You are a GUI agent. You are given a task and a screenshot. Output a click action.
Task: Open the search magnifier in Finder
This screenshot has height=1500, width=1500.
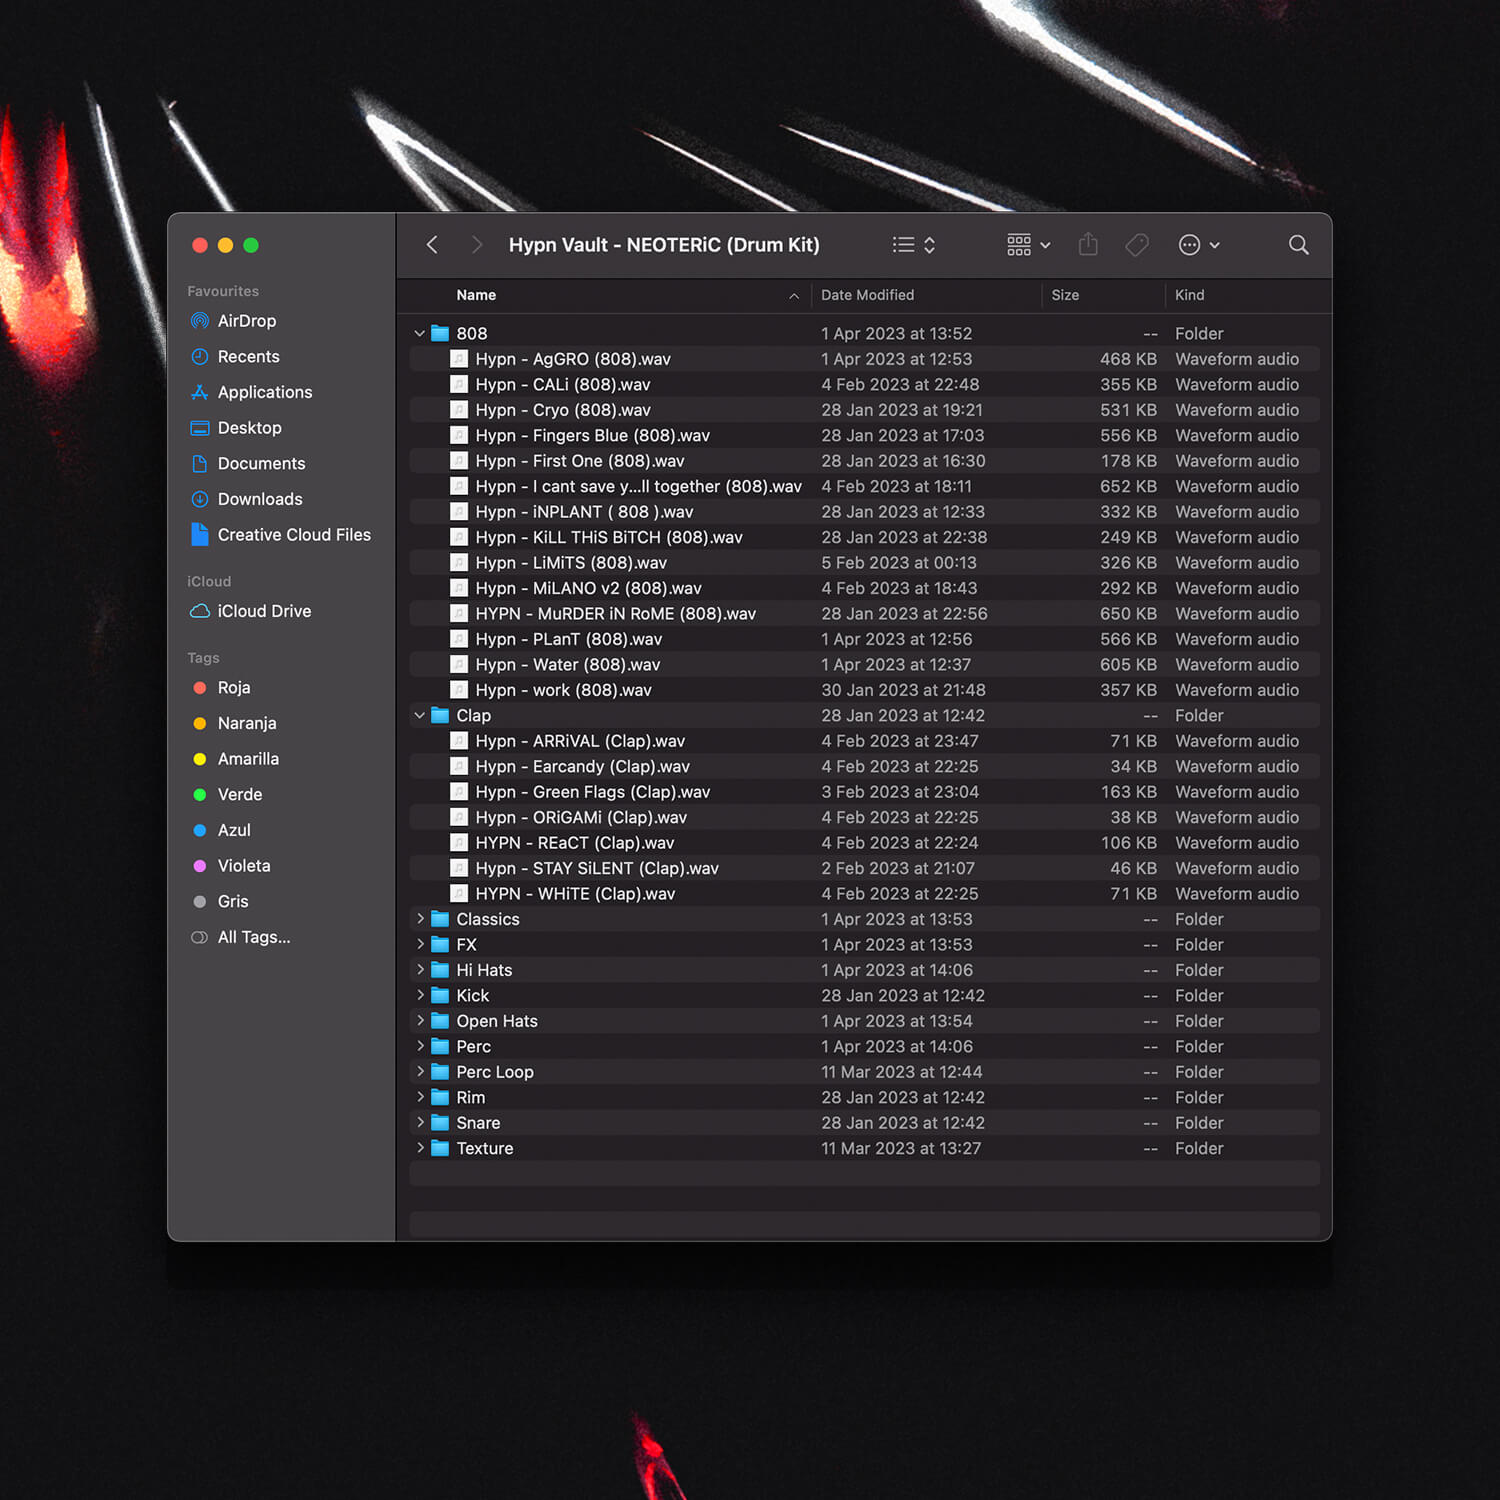pyautogui.click(x=1298, y=245)
